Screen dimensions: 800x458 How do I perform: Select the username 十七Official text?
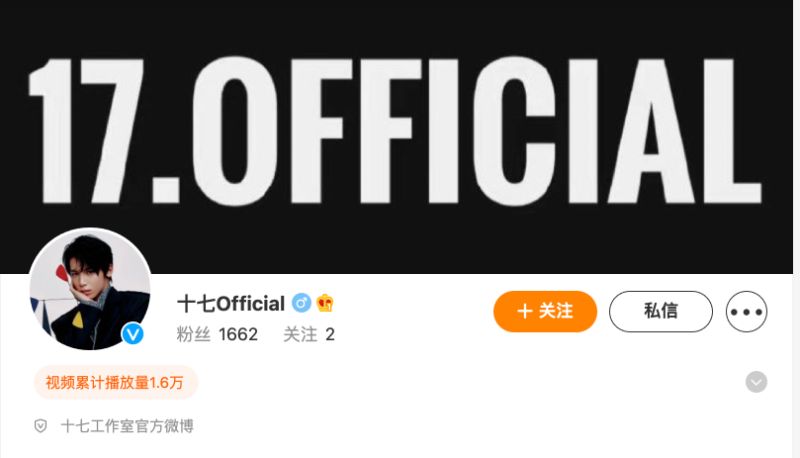tap(231, 304)
